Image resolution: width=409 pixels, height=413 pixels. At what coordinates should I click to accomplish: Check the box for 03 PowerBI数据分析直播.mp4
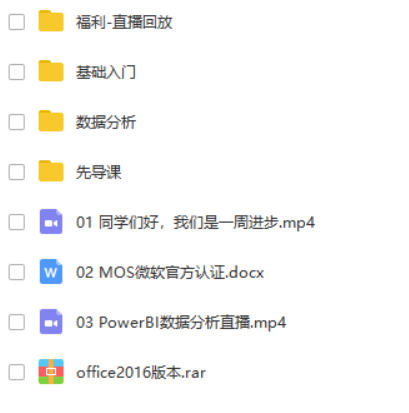coord(17,322)
